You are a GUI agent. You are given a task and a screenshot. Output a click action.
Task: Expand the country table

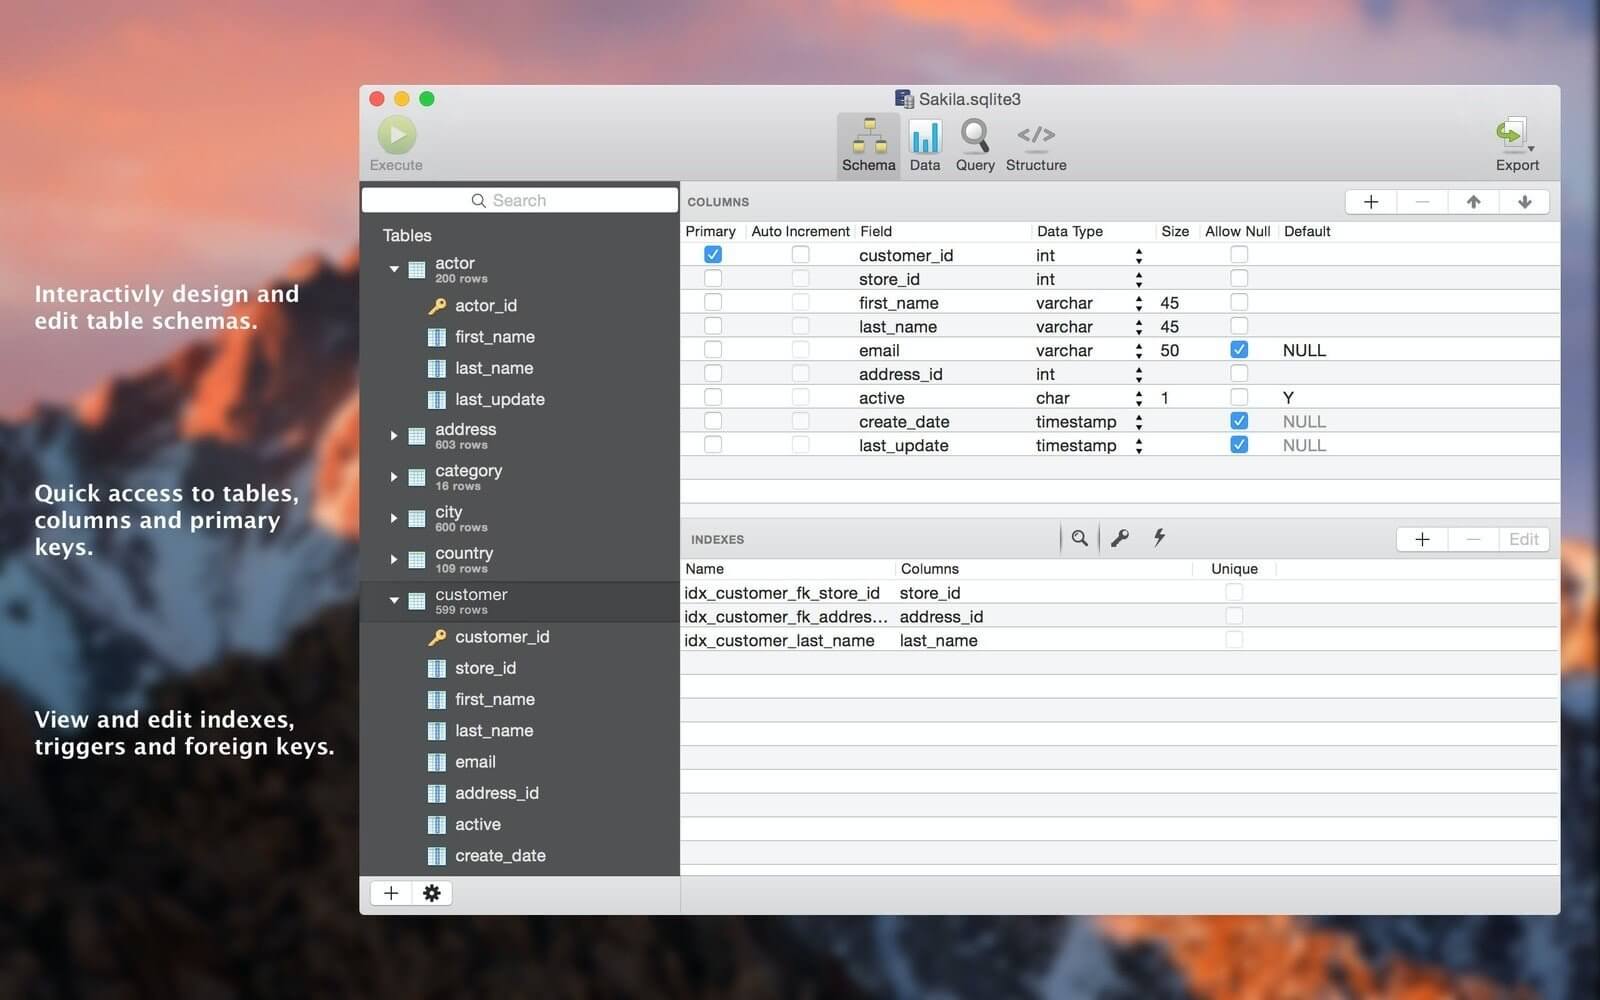[x=393, y=559]
